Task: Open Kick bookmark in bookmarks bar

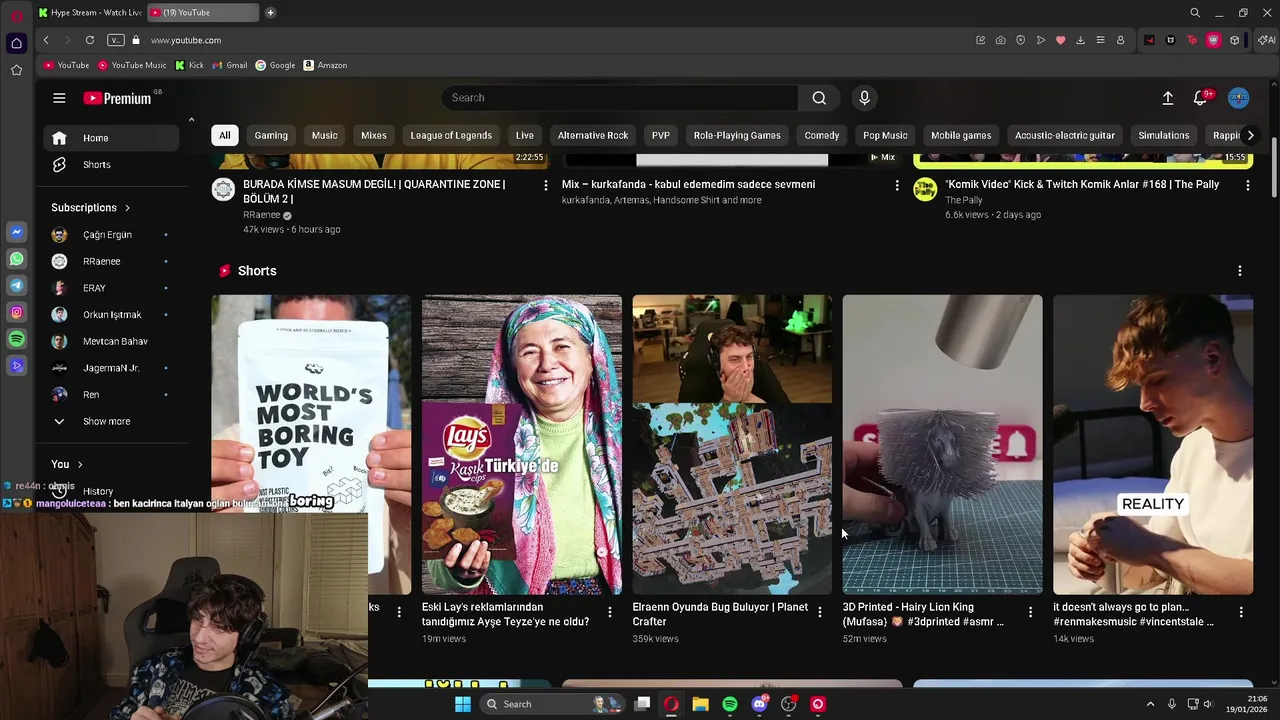Action: pyautogui.click(x=189, y=65)
